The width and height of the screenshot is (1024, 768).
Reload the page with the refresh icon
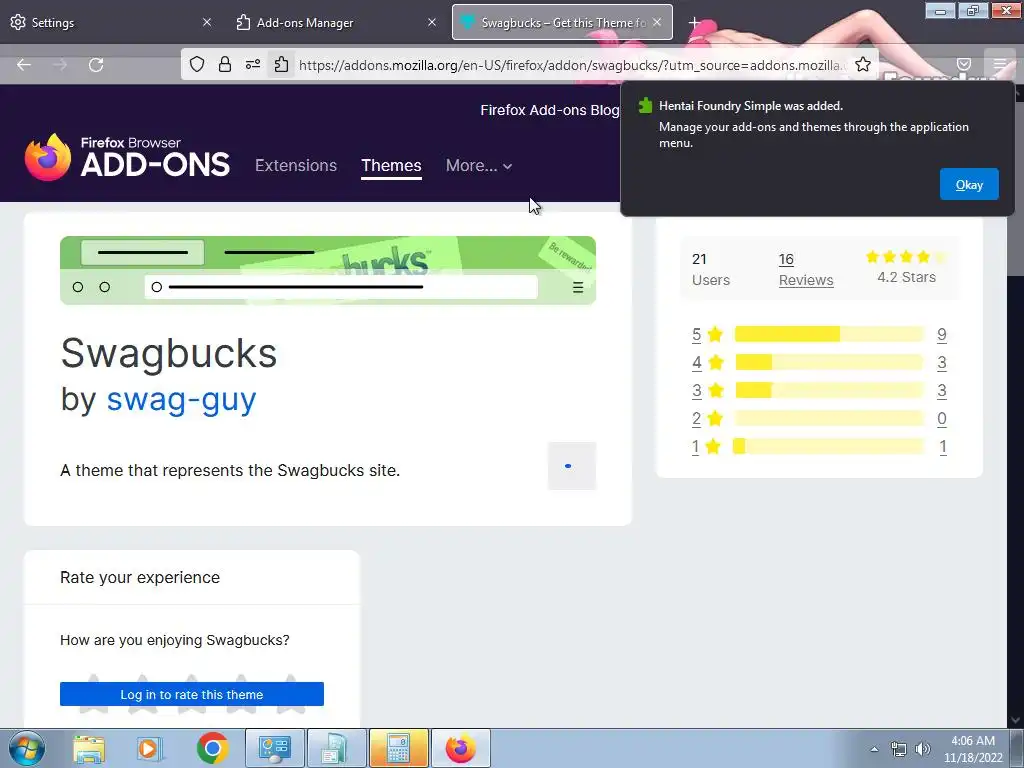tap(96, 65)
